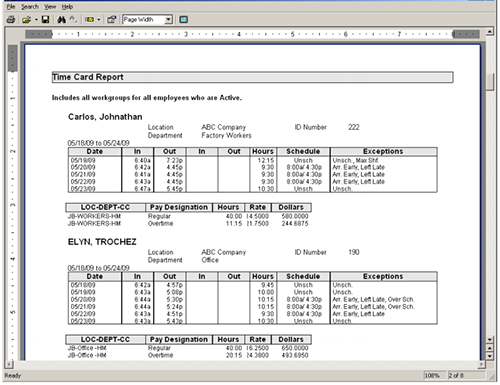Click the horizontal scrollbar right arrow

tap(481, 364)
